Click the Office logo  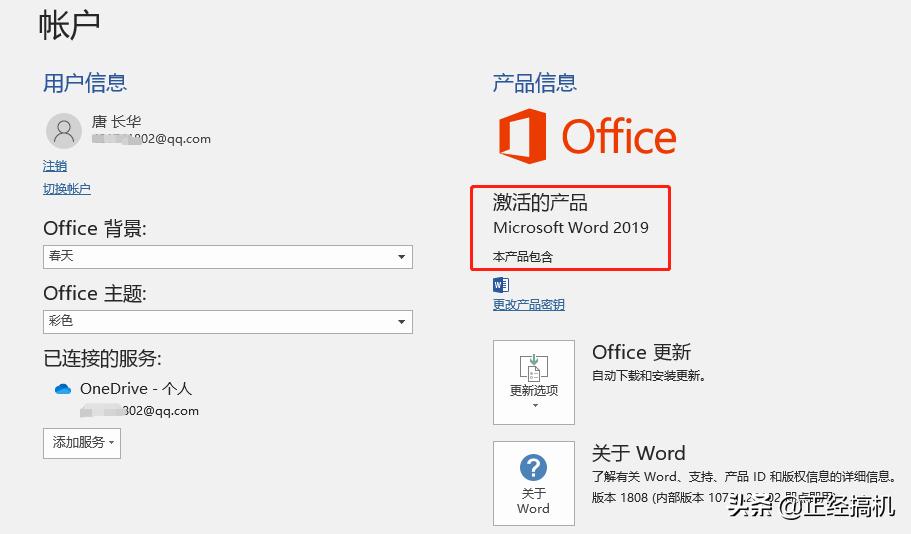(x=587, y=136)
